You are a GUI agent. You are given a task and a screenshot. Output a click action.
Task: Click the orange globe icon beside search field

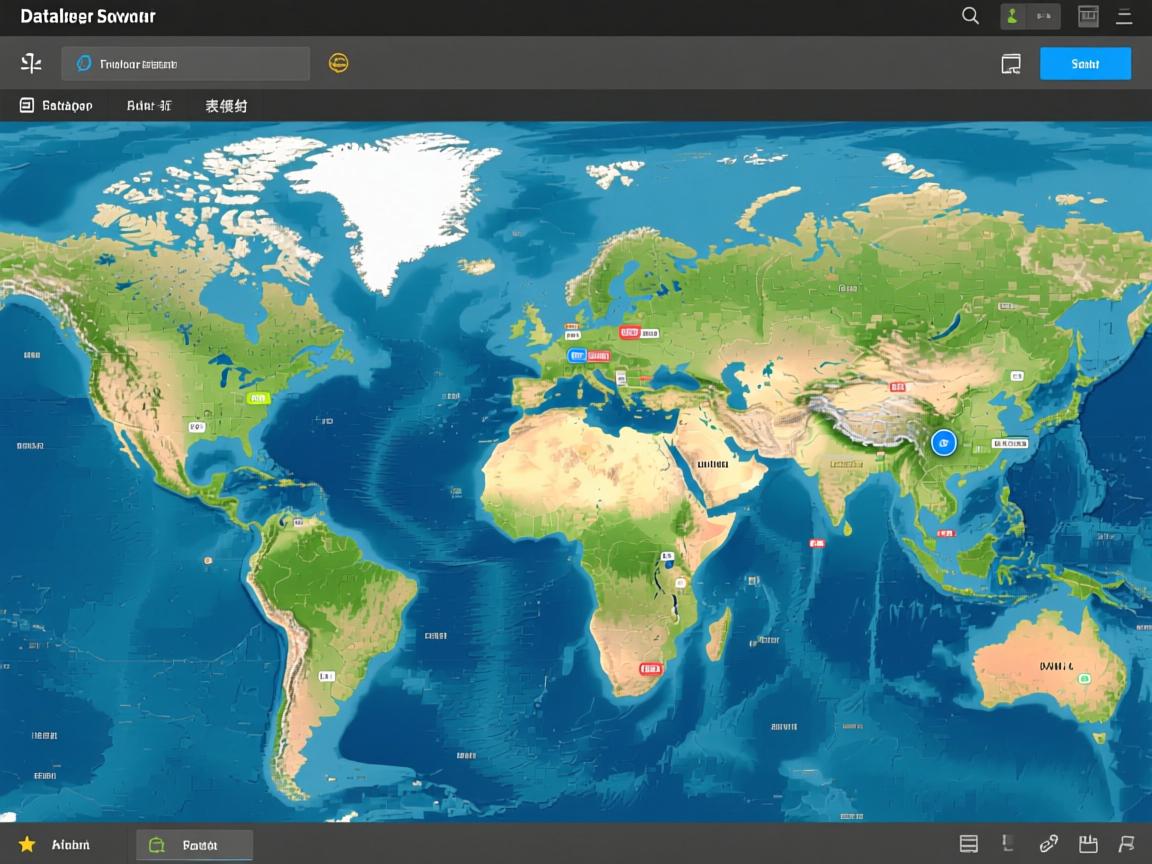tap(339, 64)
